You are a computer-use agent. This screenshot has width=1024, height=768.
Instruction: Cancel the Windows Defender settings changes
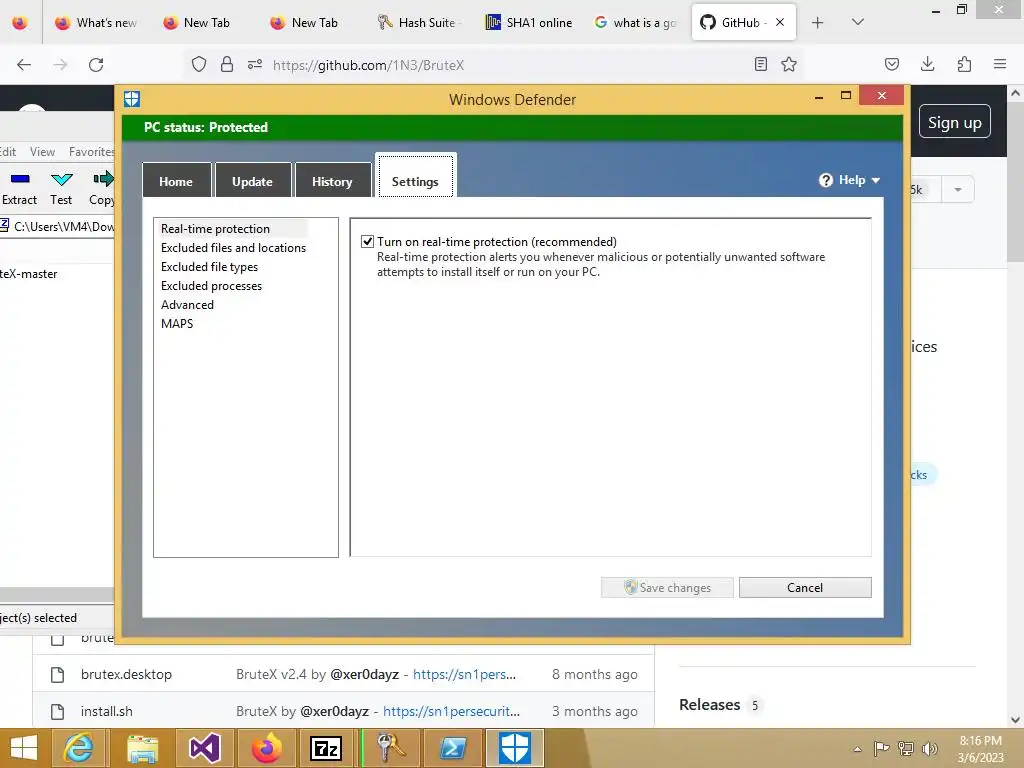[x=805, y=587]
